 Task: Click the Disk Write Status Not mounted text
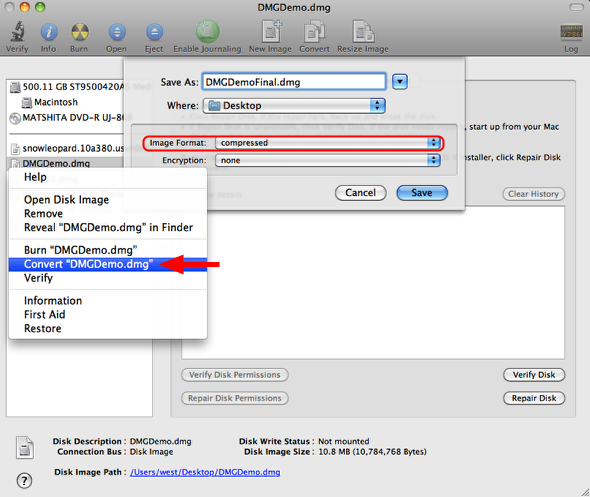(x=344, y=441)
